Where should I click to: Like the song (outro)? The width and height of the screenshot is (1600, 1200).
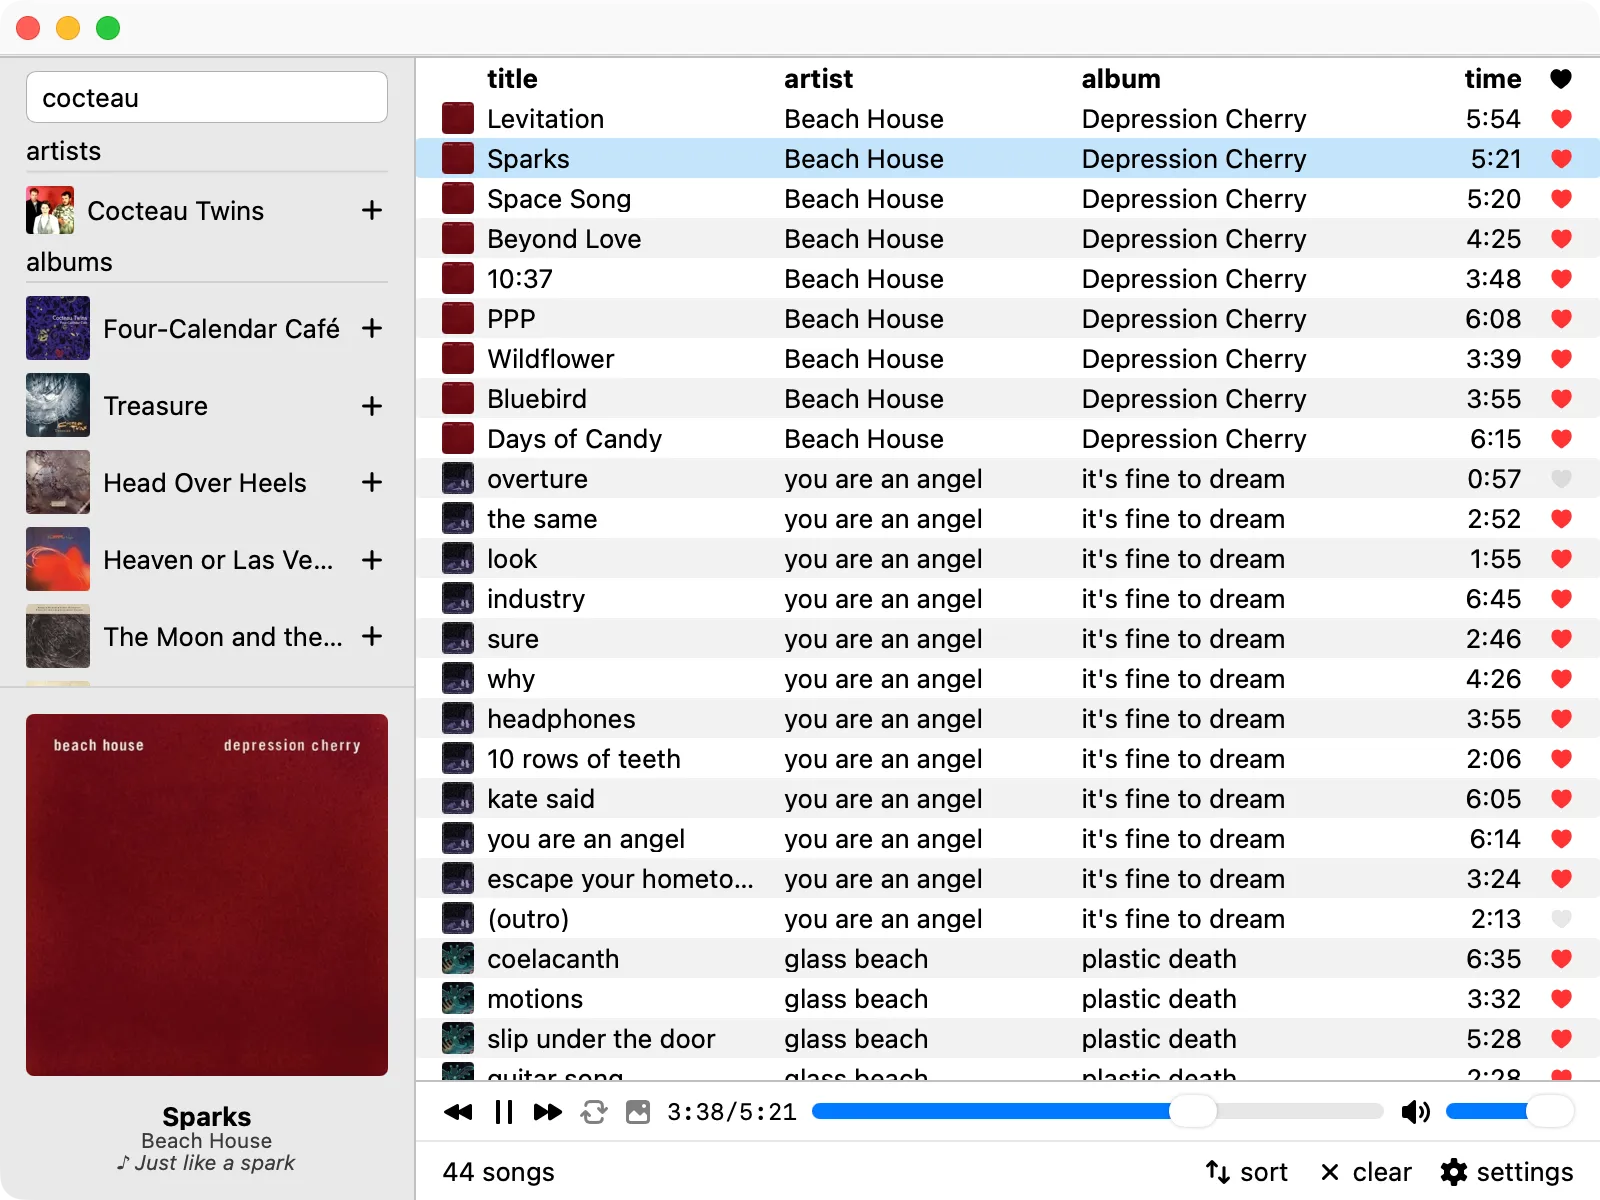[1561, 918]
